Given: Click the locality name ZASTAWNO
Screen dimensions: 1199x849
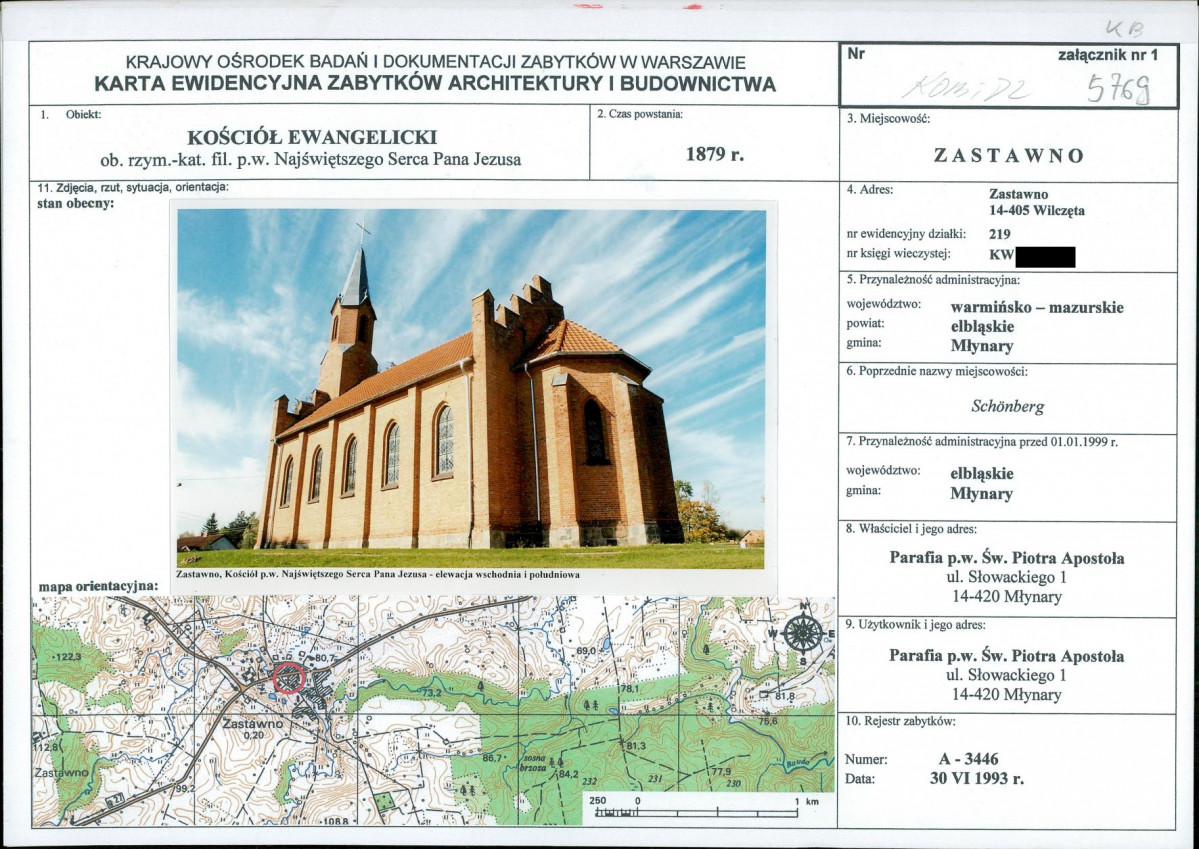Looking at the screenshot, I should [1009, 155].
